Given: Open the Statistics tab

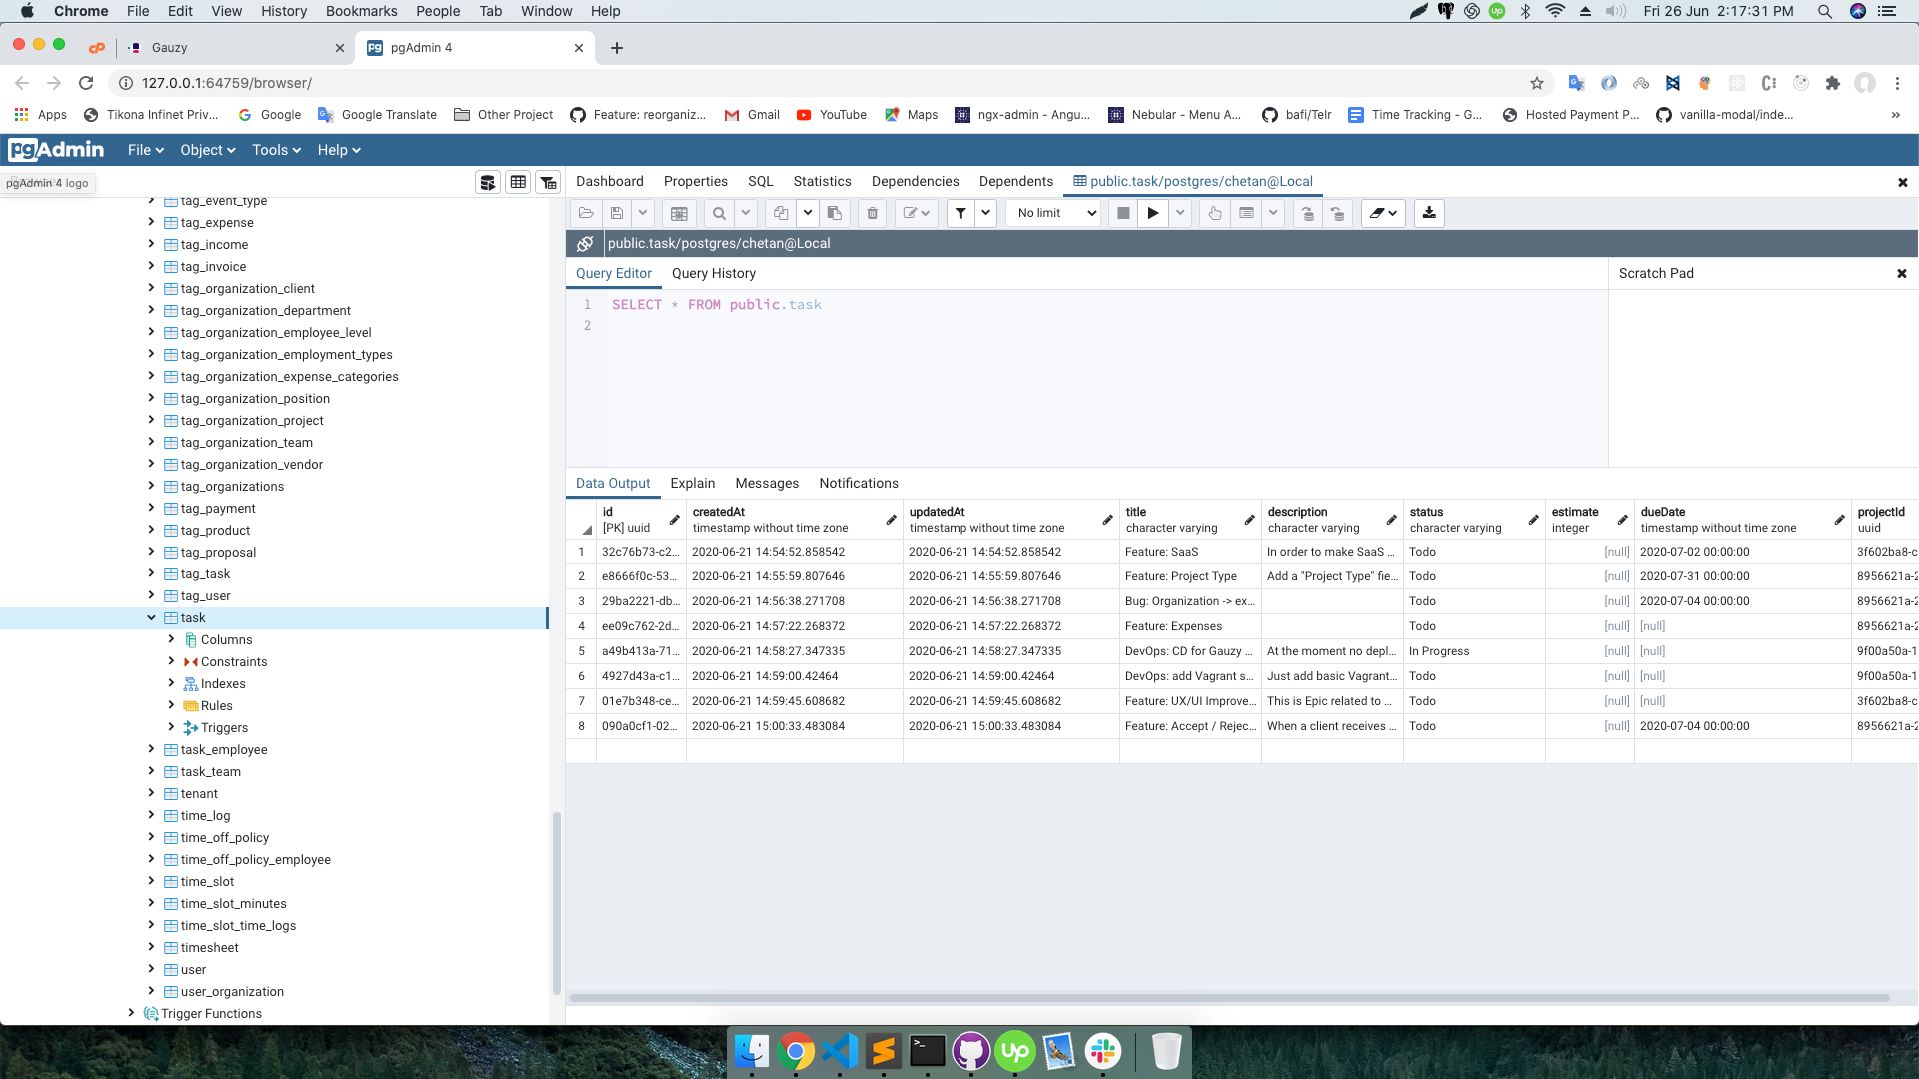Looking at the screenshot, I should coord(822,181).
